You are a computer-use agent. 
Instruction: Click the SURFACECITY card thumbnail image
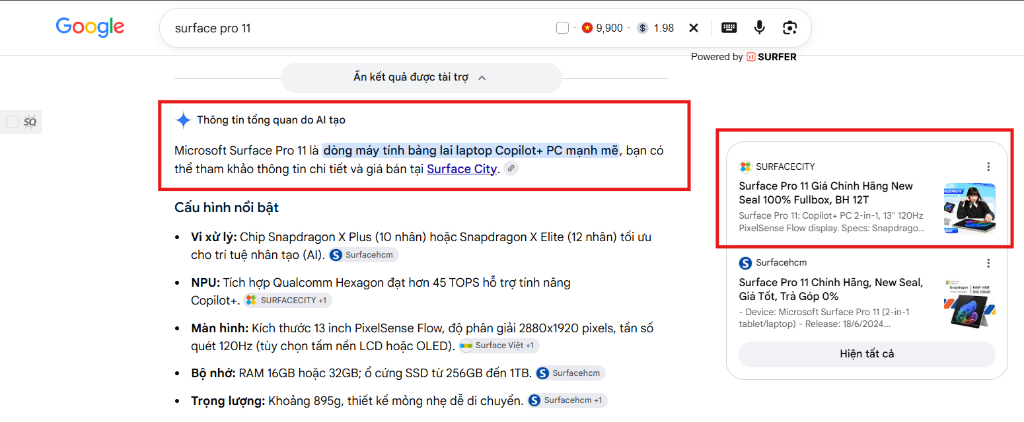[x=969, y=208]
